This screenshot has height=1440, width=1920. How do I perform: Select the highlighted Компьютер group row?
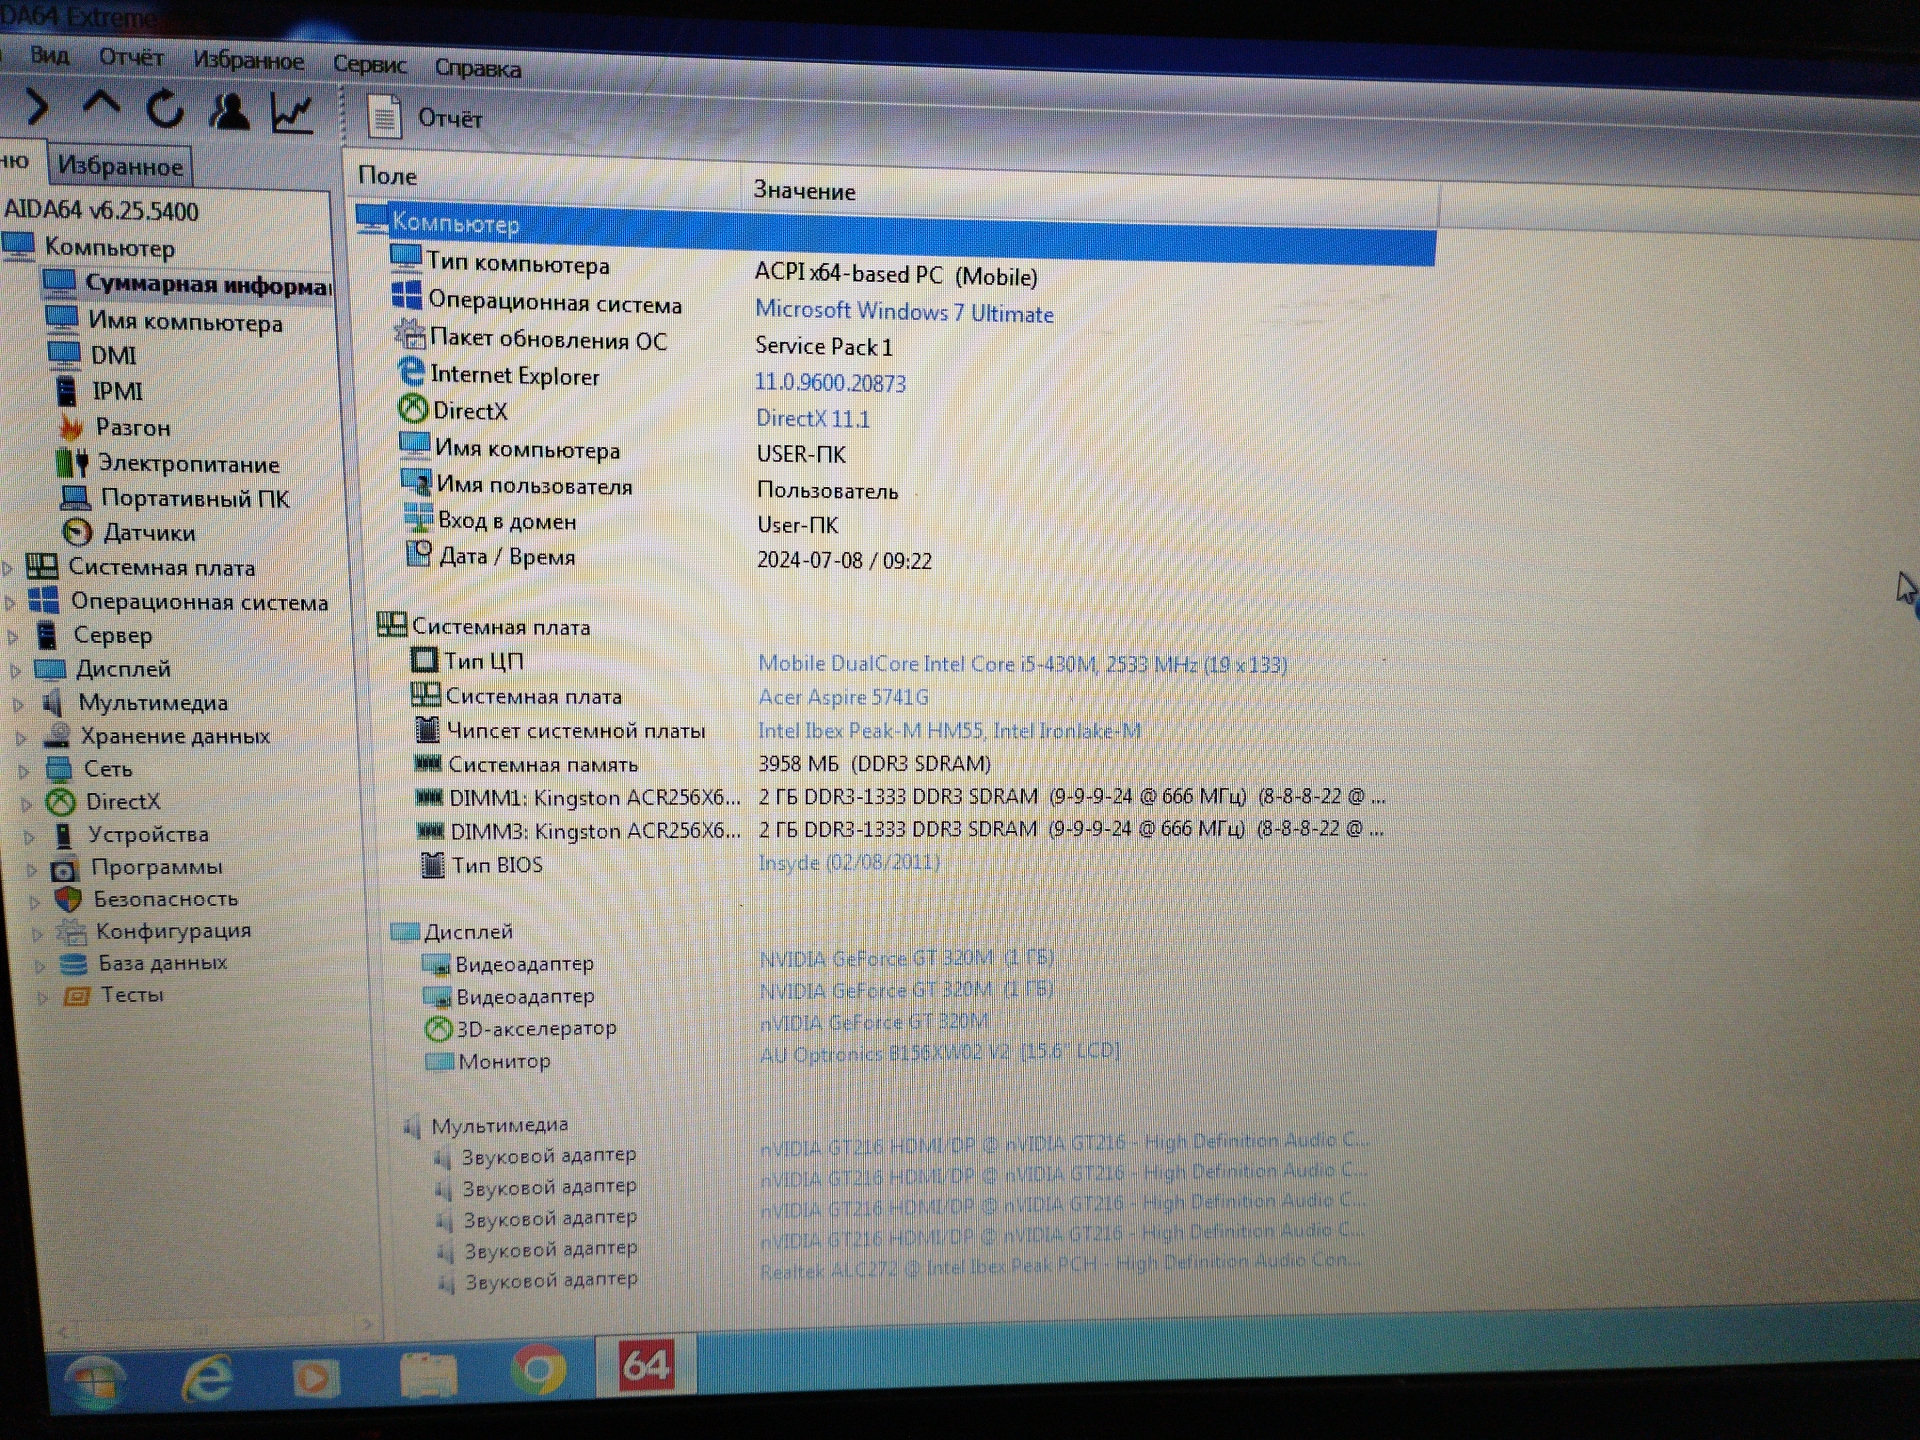pyautogui.click(x=895, y=236)
